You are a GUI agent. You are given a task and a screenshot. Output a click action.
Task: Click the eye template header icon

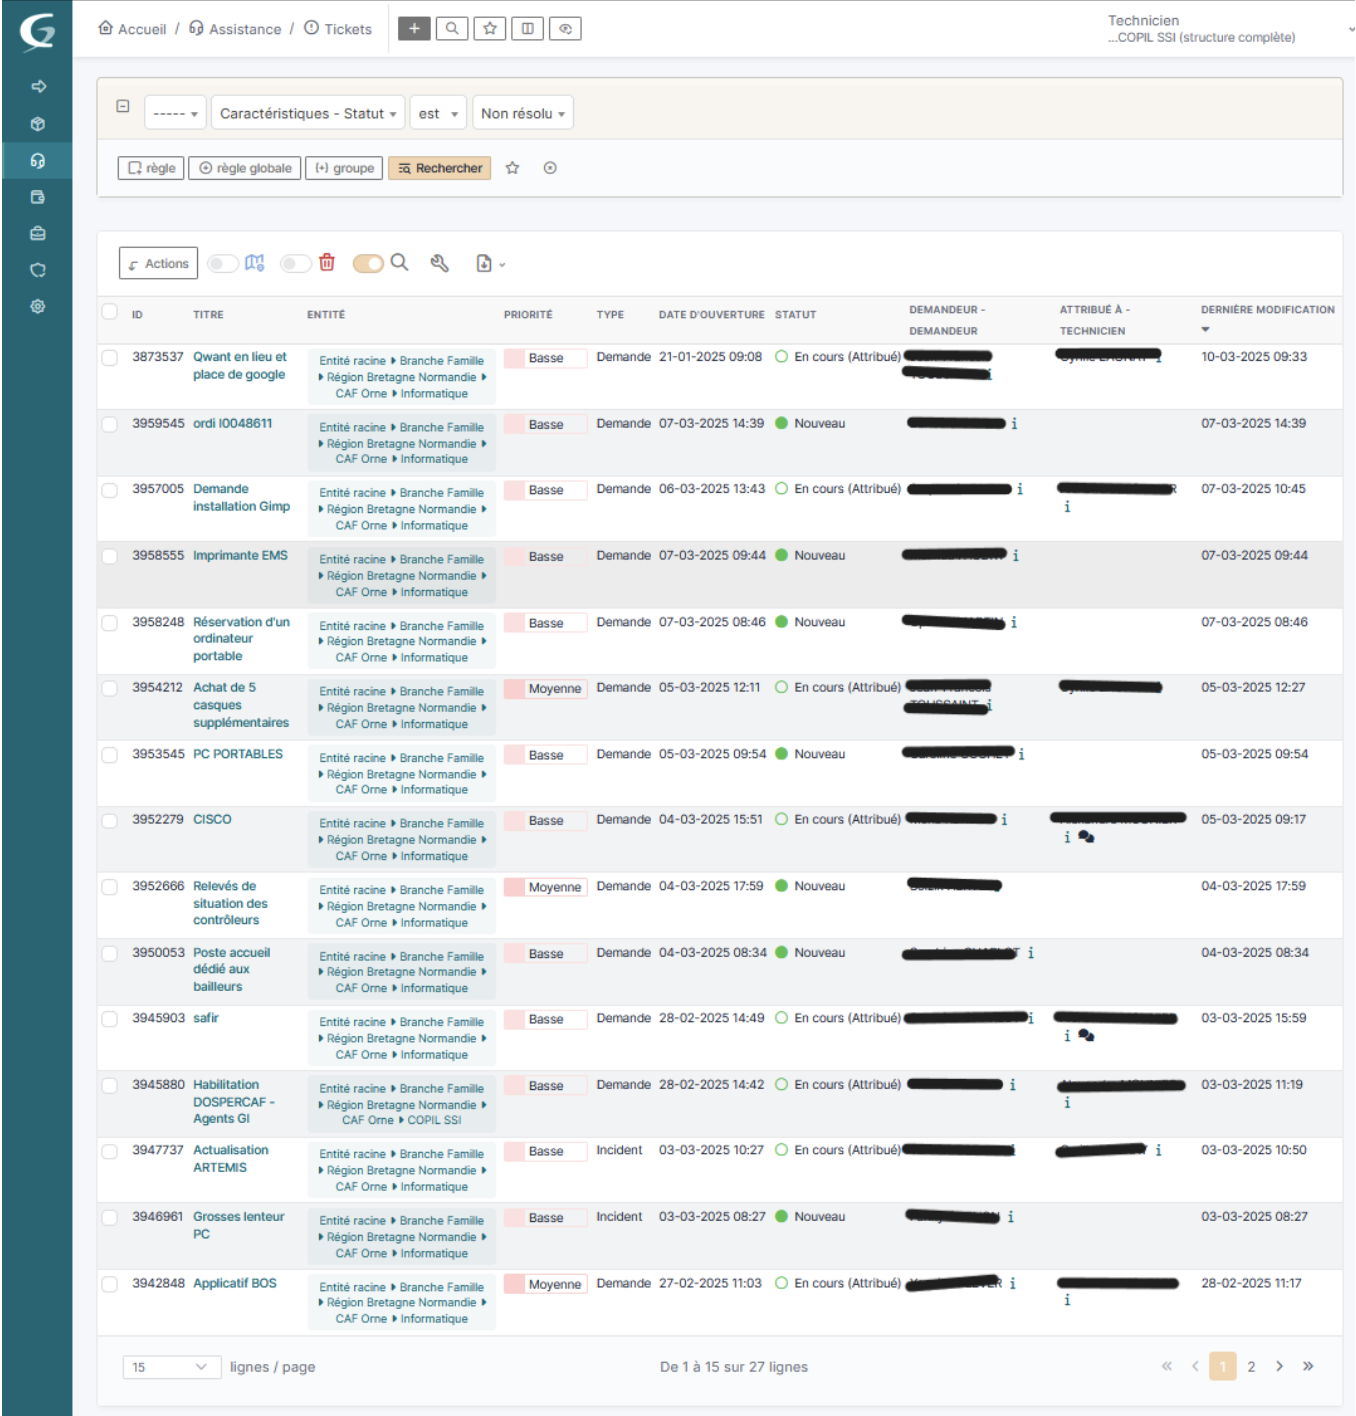pyautogui.click(x=565, y=29)
